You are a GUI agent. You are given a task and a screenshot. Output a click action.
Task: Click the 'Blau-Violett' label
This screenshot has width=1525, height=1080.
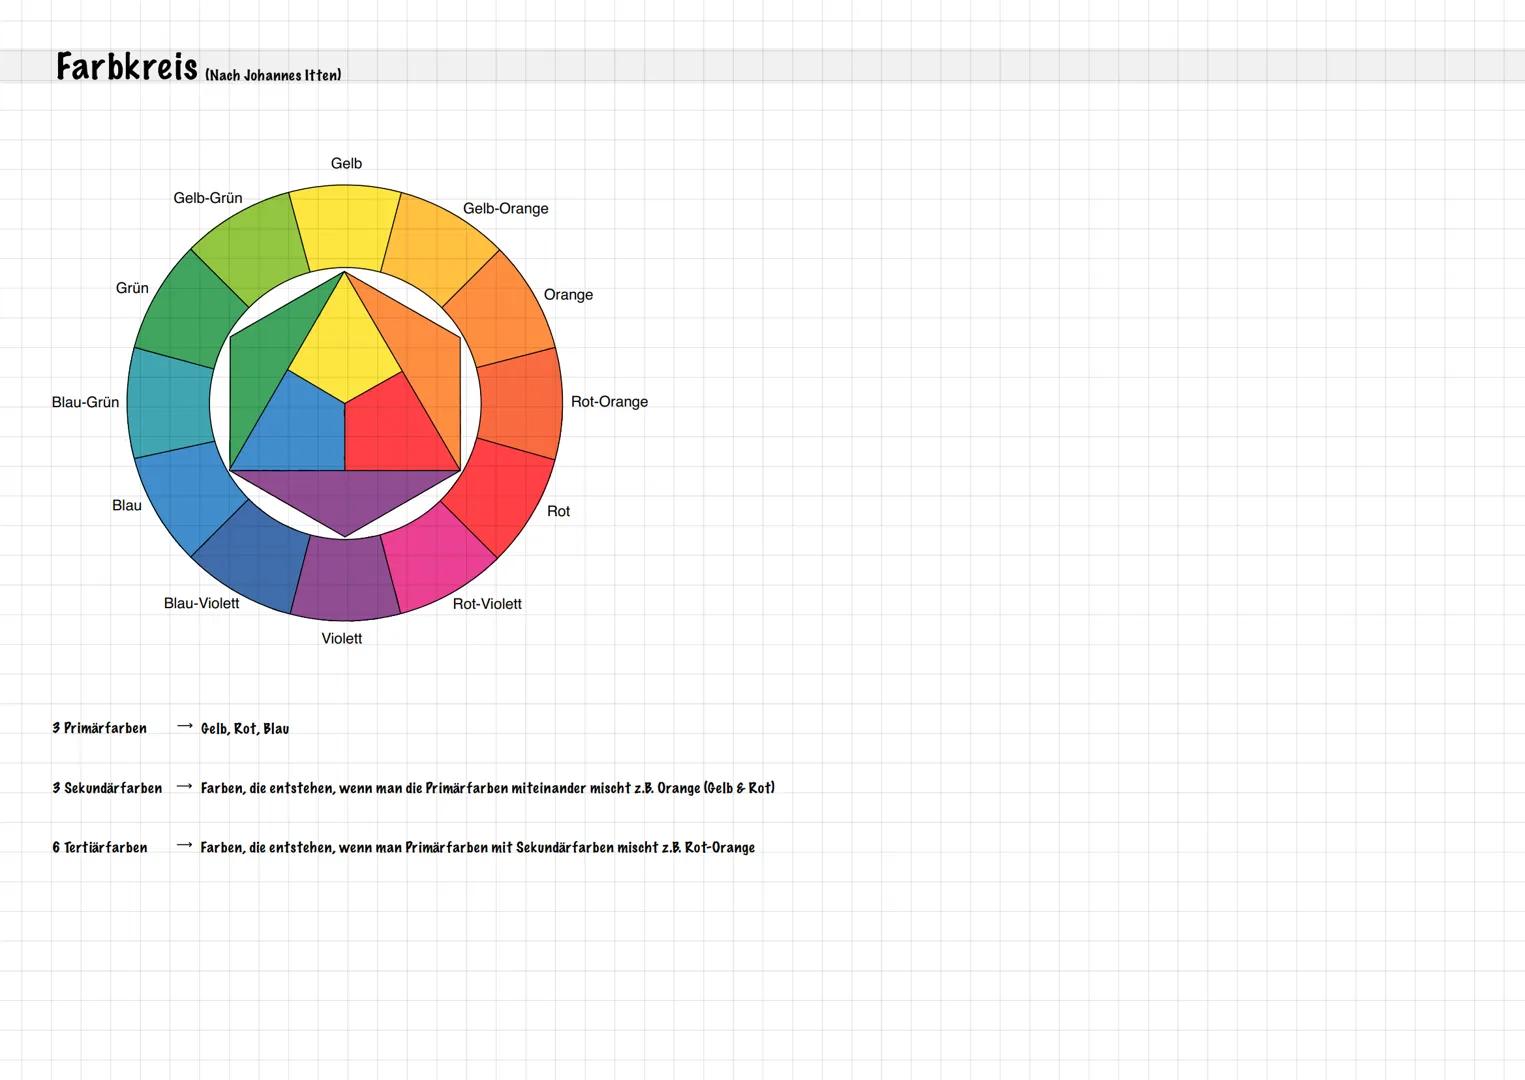point(201,603)
